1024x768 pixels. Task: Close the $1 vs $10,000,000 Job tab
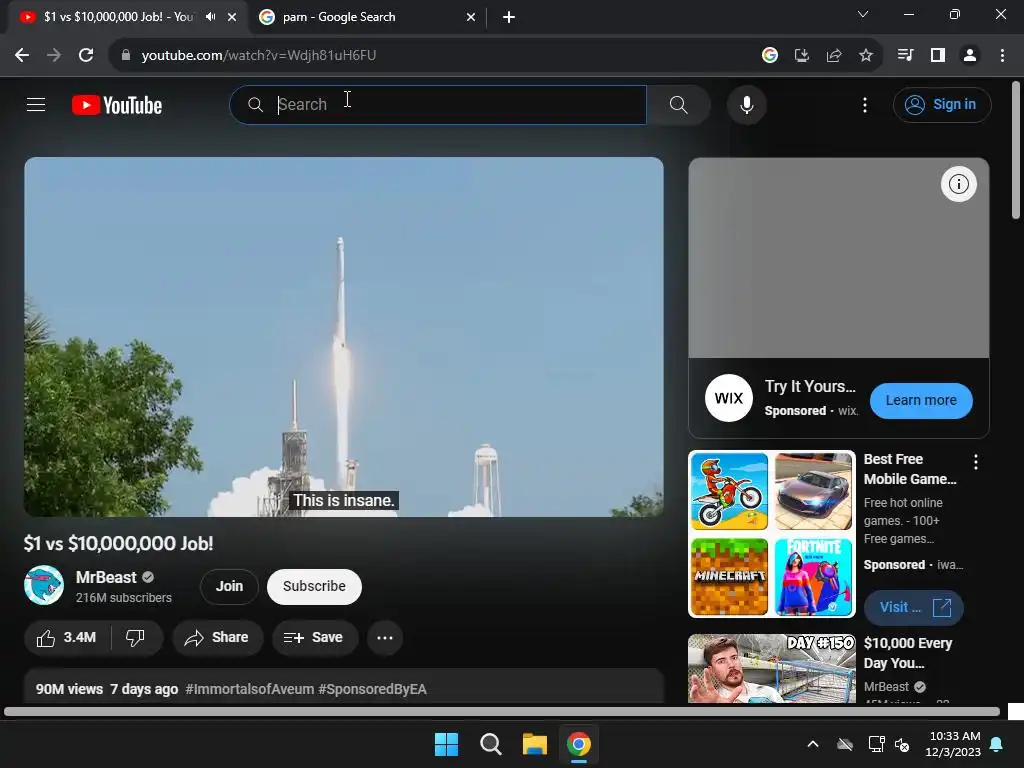pos(232,17)
